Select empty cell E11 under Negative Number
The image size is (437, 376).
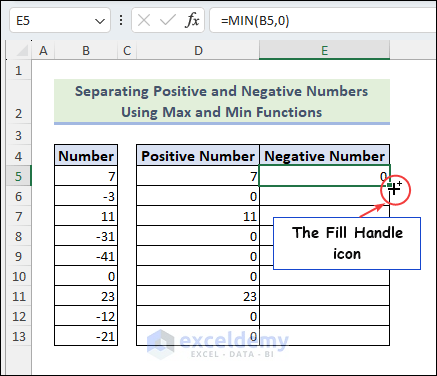pos(324,296)
